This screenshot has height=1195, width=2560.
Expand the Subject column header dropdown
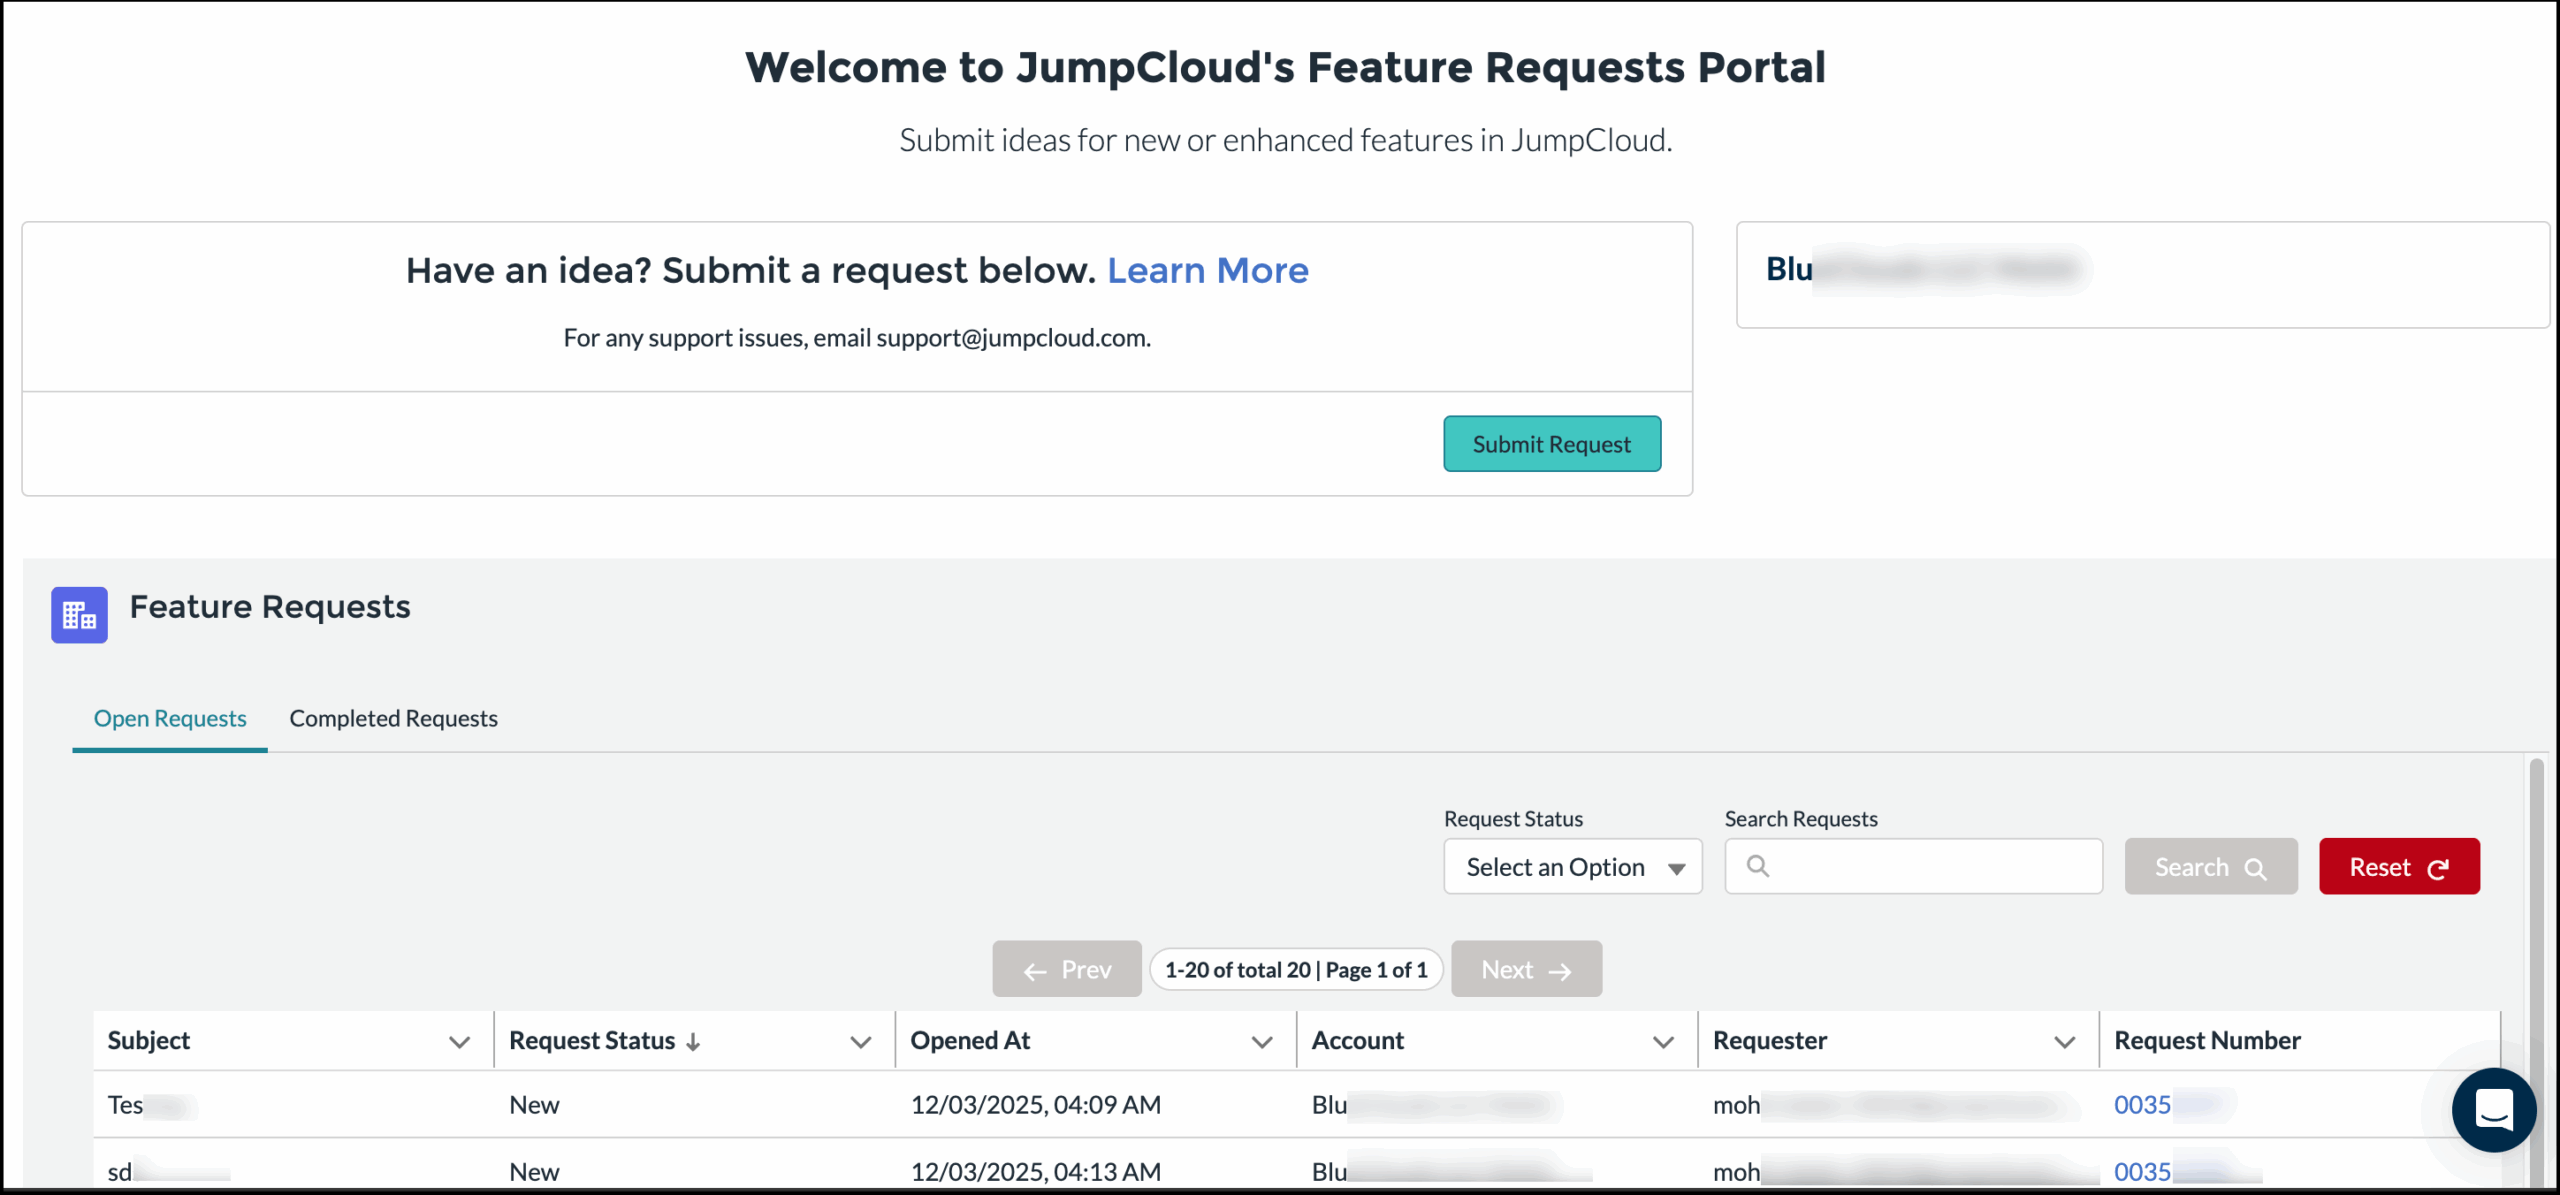460,1041
